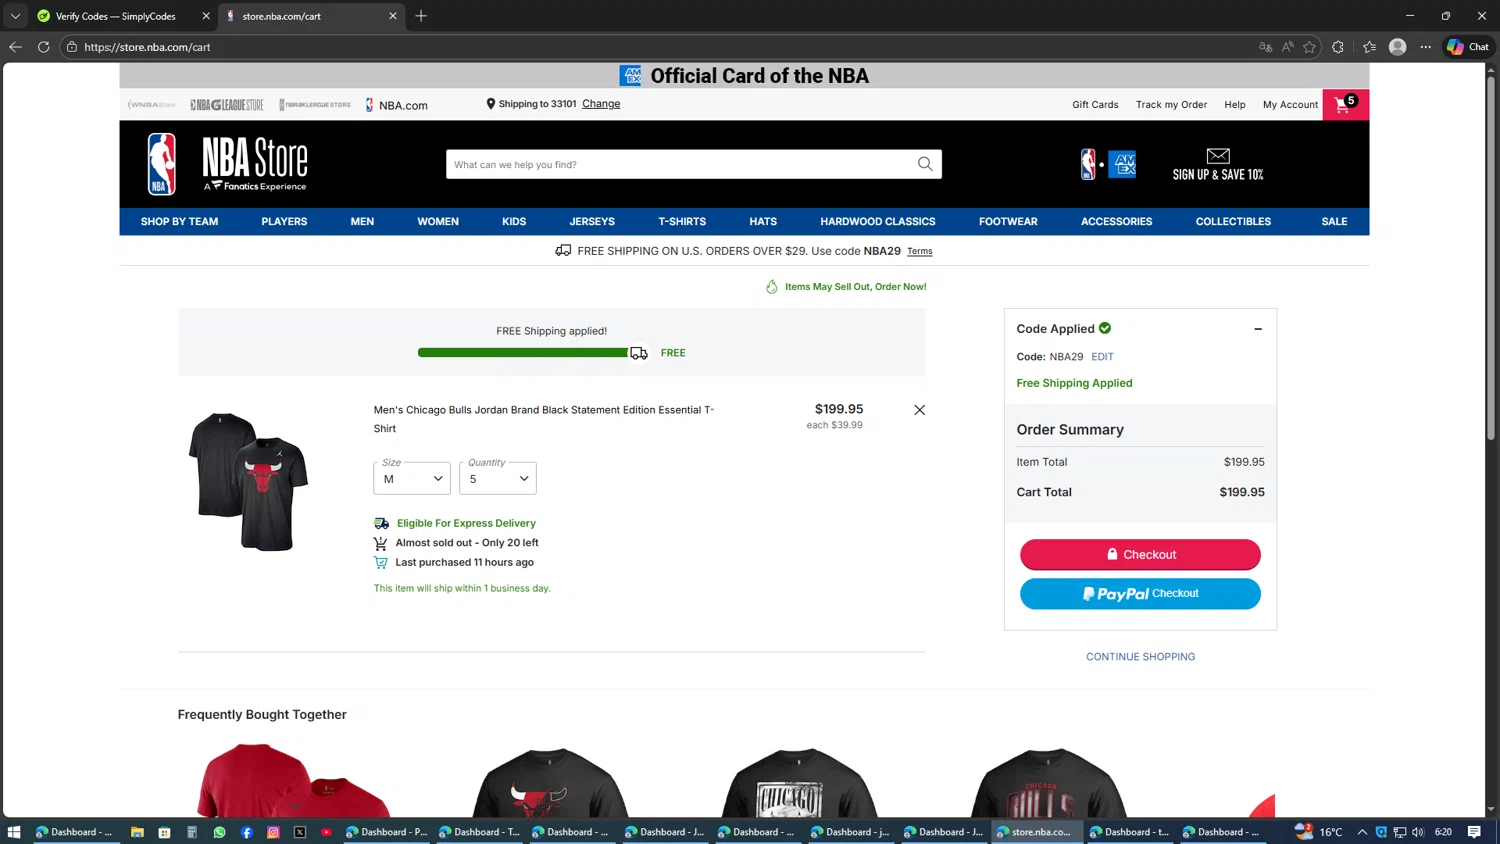This screenshot has height=844, width=1500.
Task: Click the free shipping progress bar
Action: tap(533, 353)
